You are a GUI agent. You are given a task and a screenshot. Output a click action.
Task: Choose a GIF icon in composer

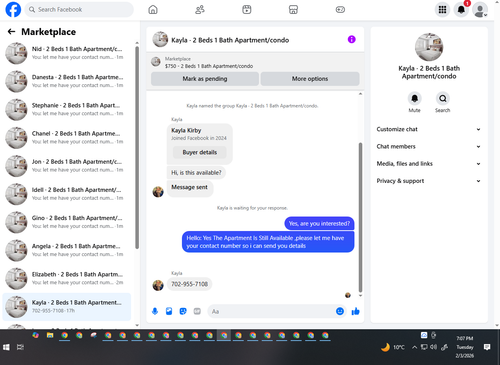pyautogui.click(x=197, y=311)
